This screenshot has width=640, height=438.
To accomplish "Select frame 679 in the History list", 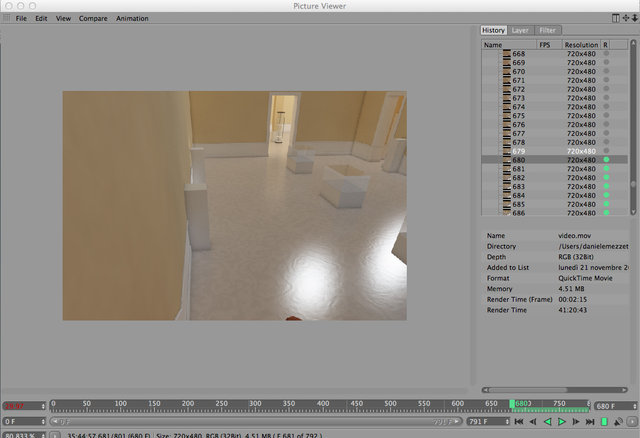I will pyautogui.click(x=554, y=151).
